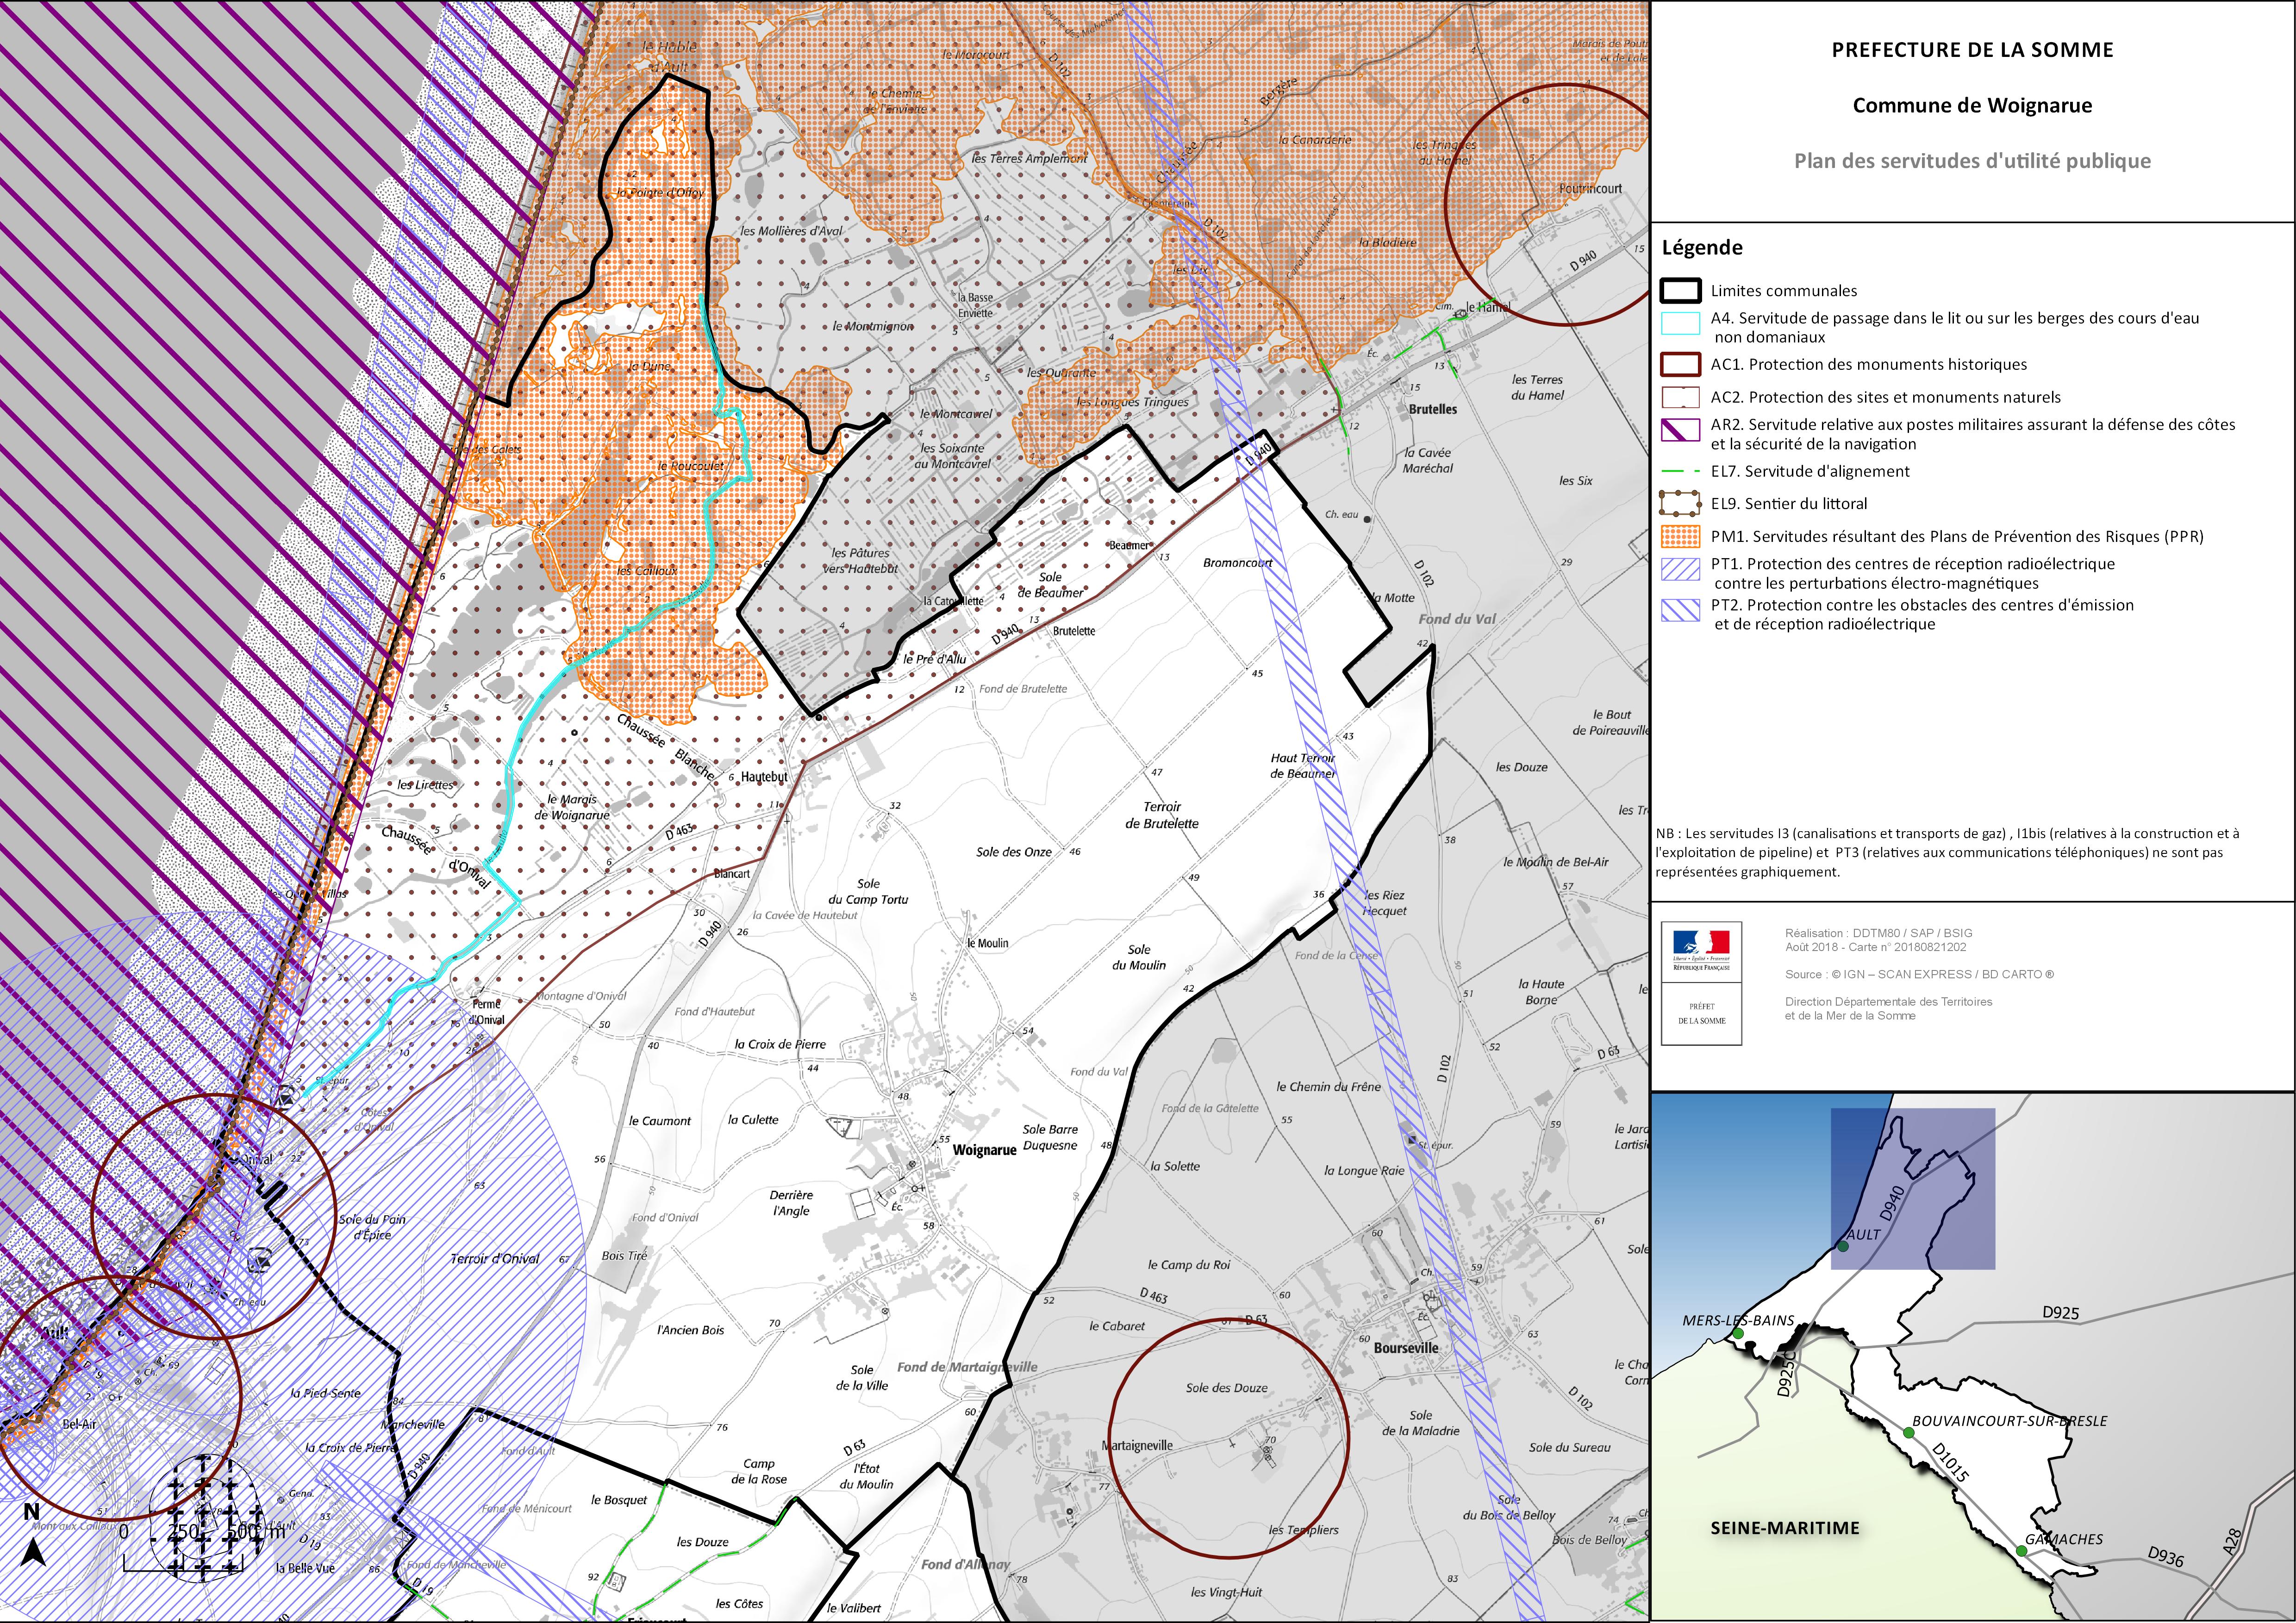Viewport: 2296px width, 1623px height.
Task: Click the black Limites communales legend symbol
Action: coord(1680,291)
